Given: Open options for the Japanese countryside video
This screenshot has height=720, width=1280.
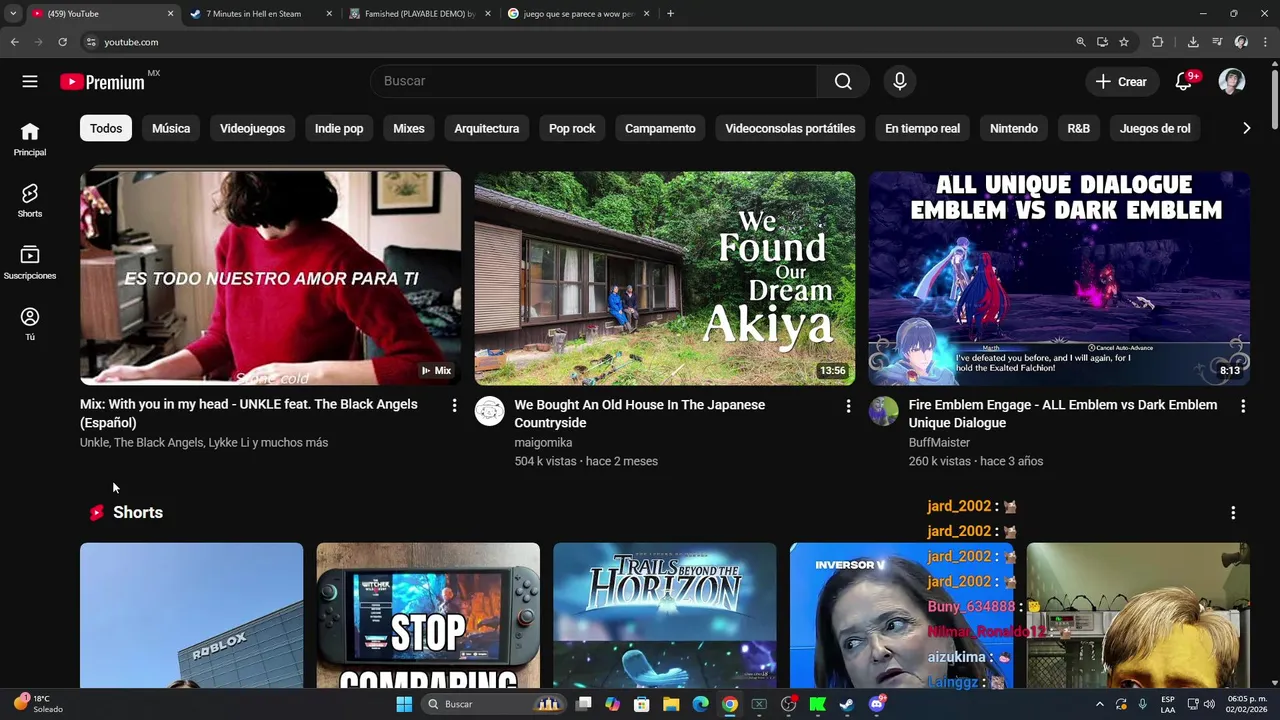Looking at the screenshot, I should (848, 406).
